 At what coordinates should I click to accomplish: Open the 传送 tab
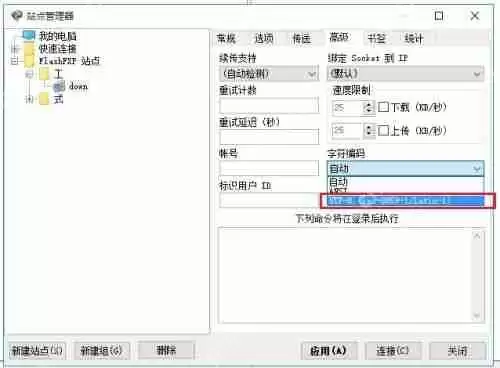tap(301, 38)
